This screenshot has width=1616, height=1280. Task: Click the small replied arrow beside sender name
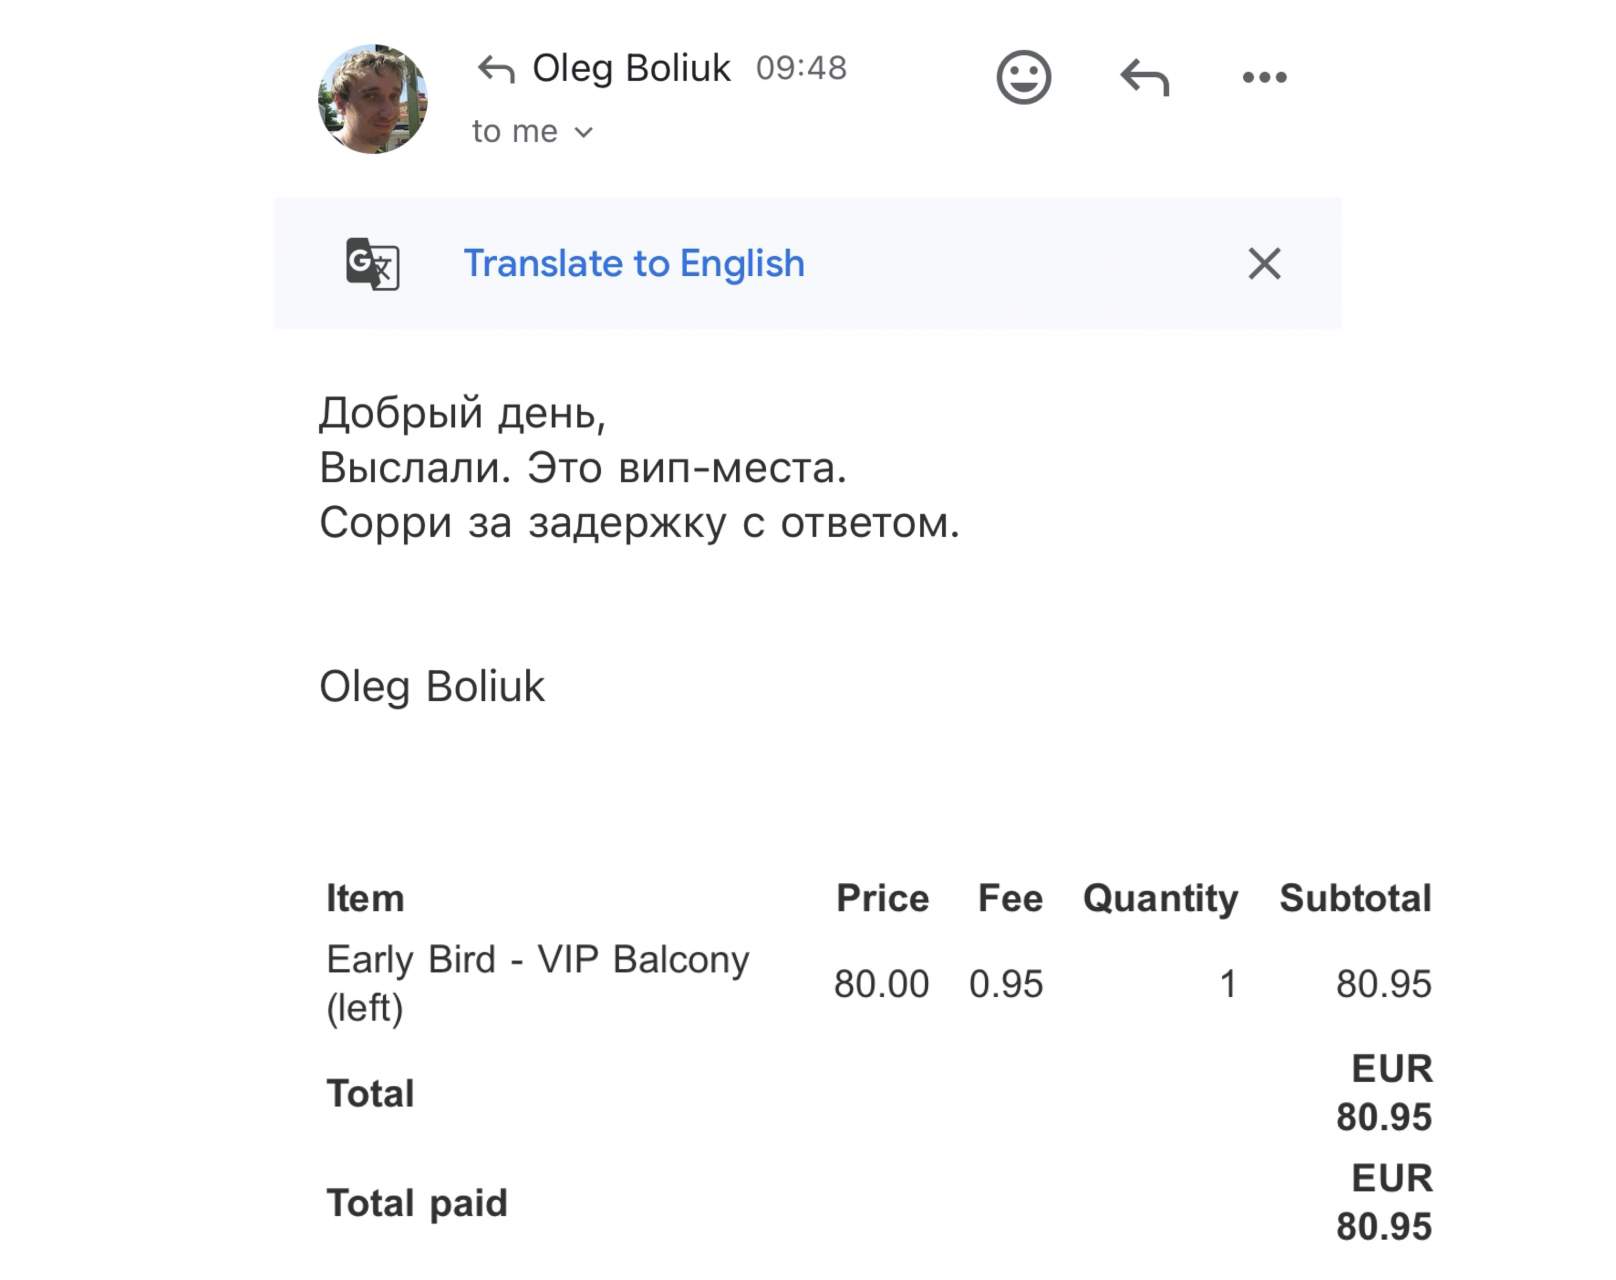[496, 69]
